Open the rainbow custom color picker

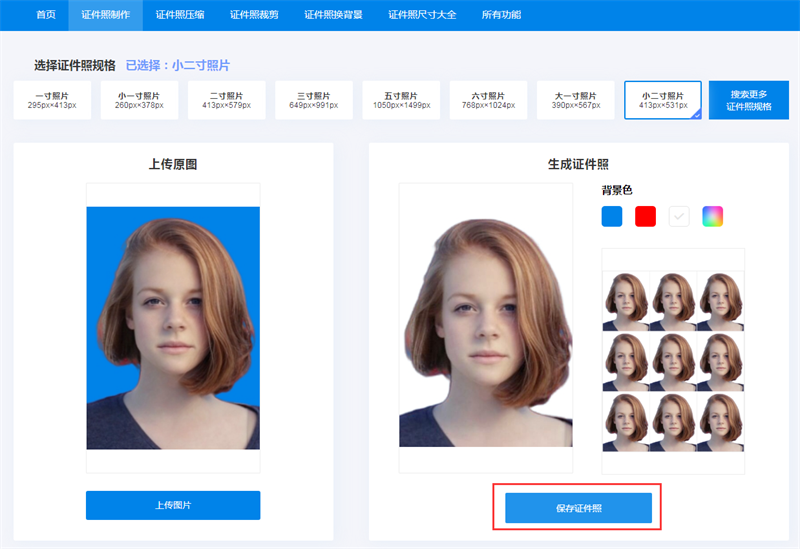(x=712, y=216)
